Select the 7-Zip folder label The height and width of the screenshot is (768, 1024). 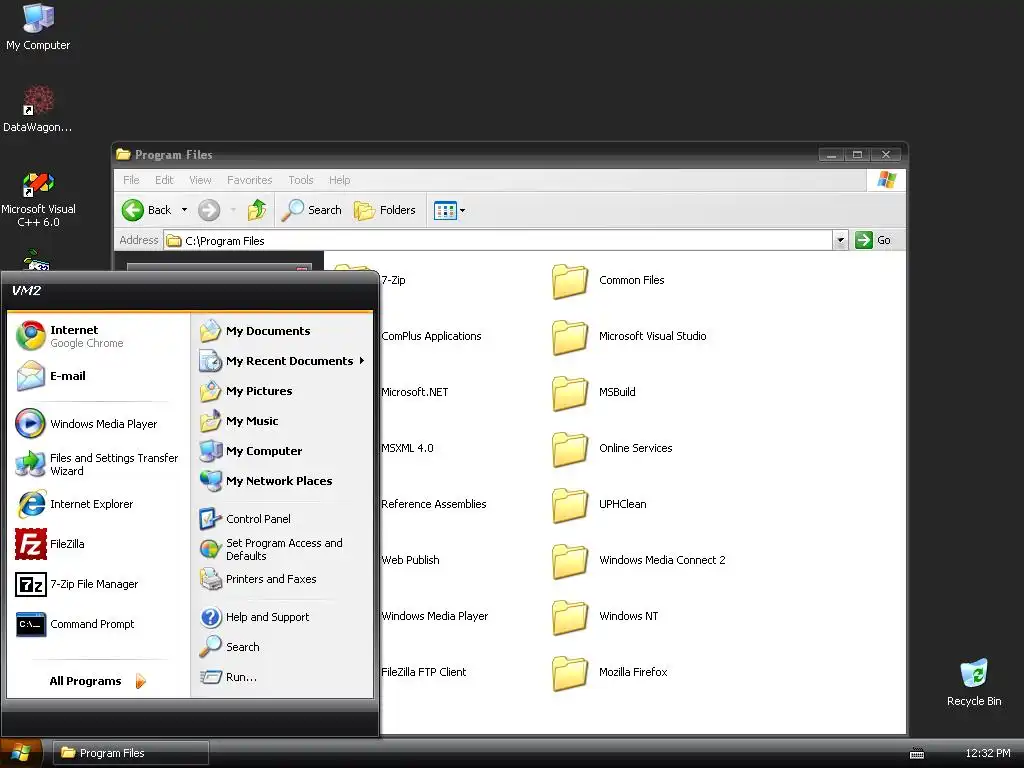393,280
